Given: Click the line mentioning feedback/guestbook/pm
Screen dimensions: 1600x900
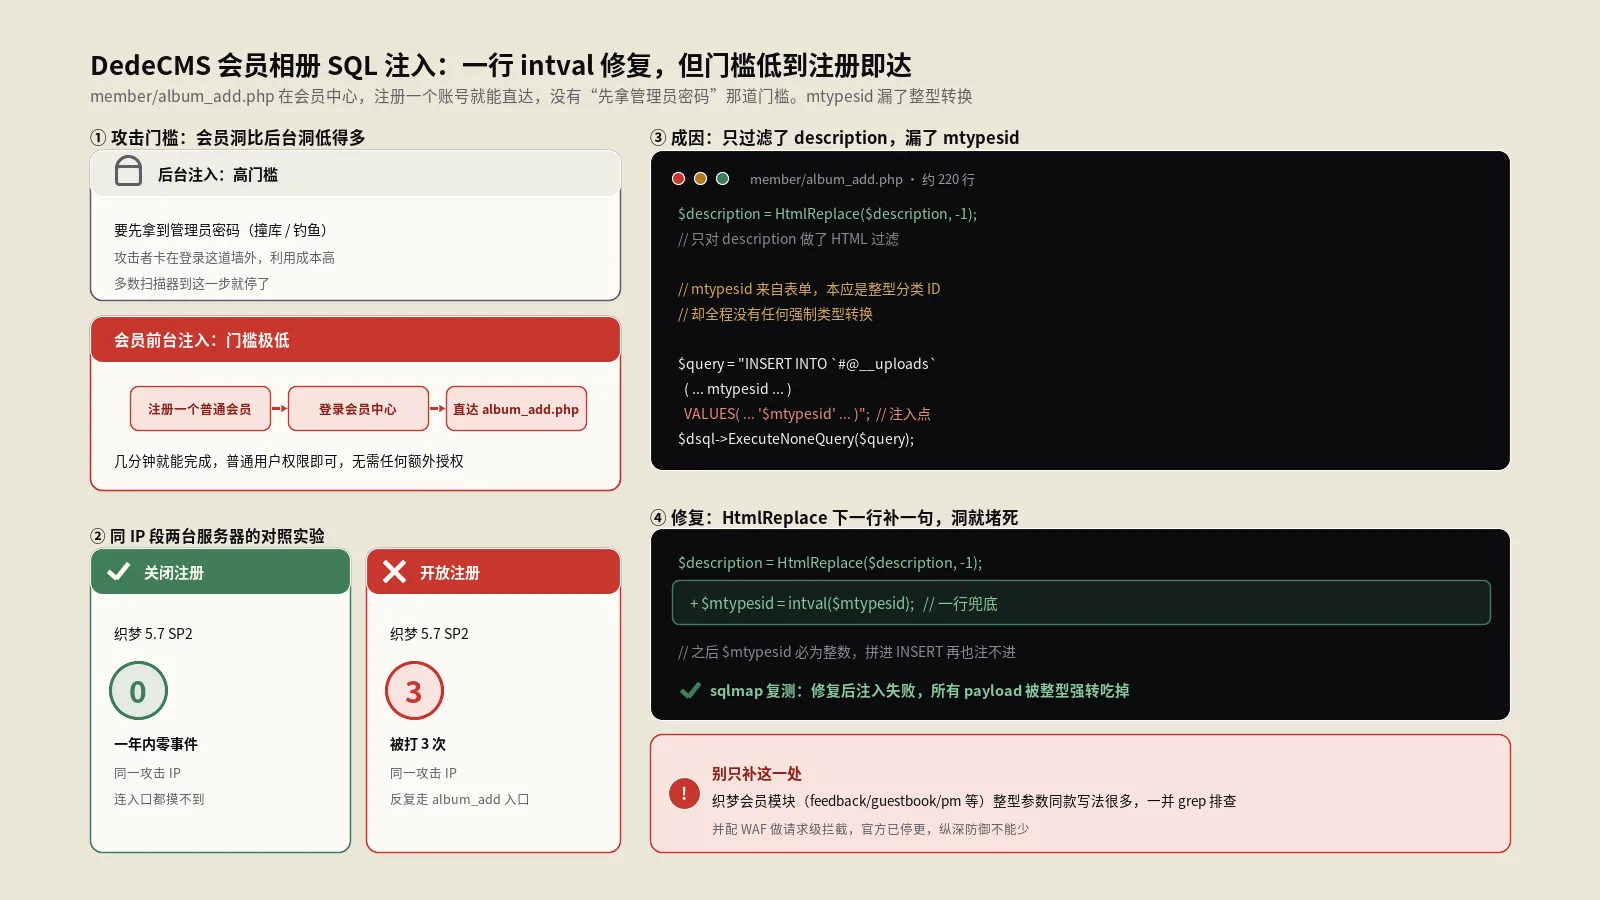Looking at the screenshot, I should point(974,801).
